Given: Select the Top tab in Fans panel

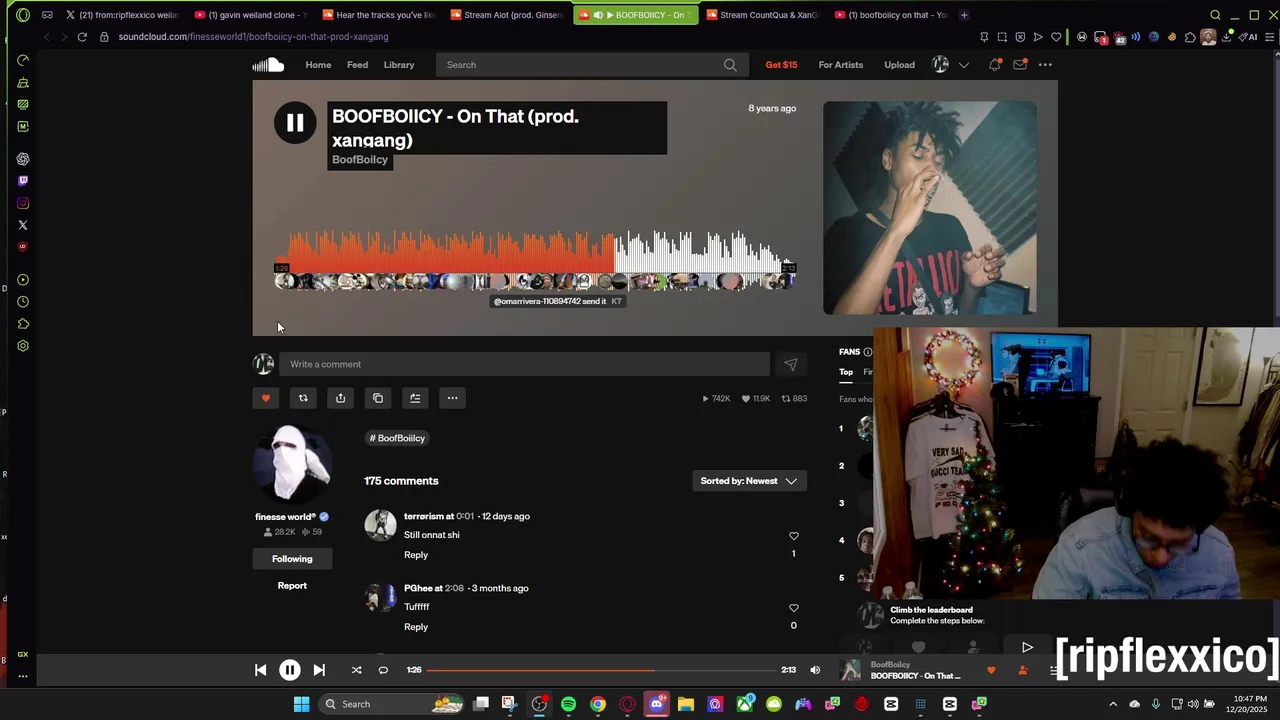Looking at the screenshot, I should tap(846, 372).
